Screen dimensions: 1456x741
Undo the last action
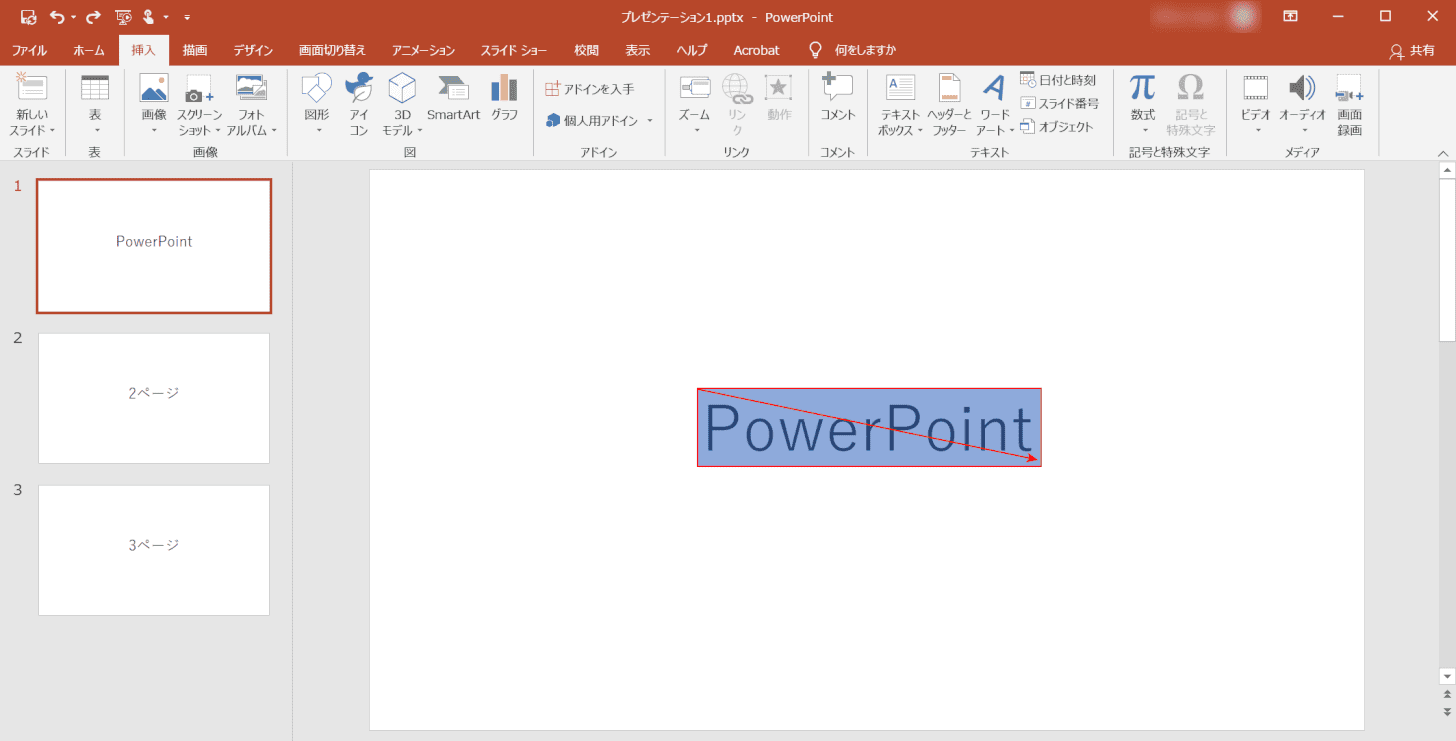click(57, 17)
